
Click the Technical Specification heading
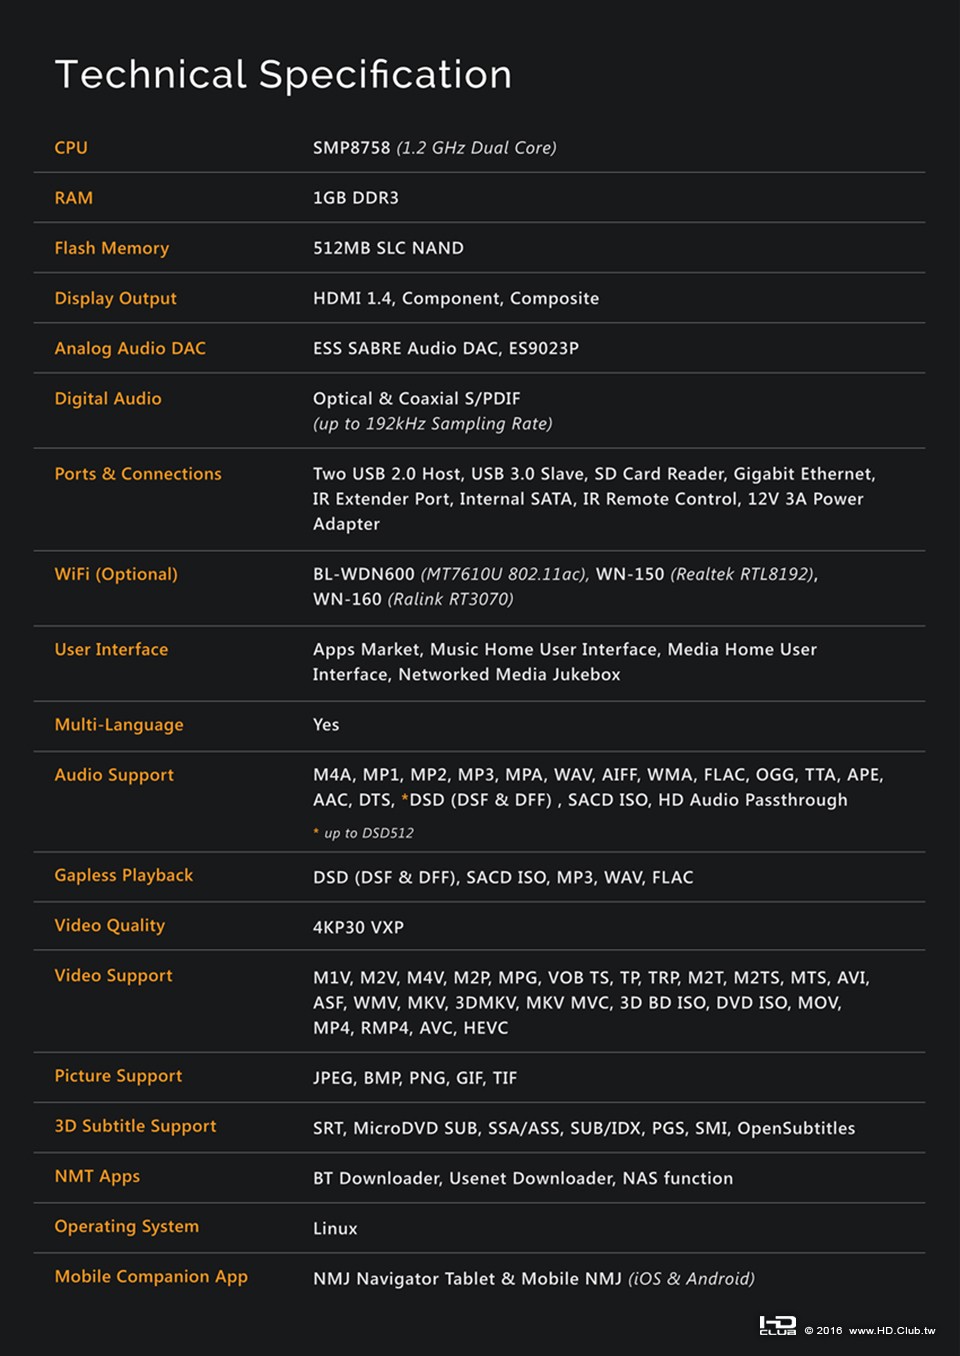283,75
